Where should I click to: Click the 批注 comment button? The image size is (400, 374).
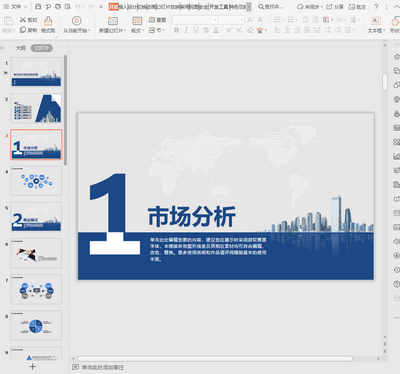pos(357,7)
